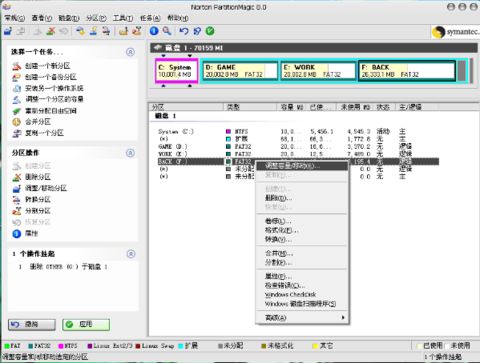Click the icon beside 创建一个备份分区

(17, 77)
